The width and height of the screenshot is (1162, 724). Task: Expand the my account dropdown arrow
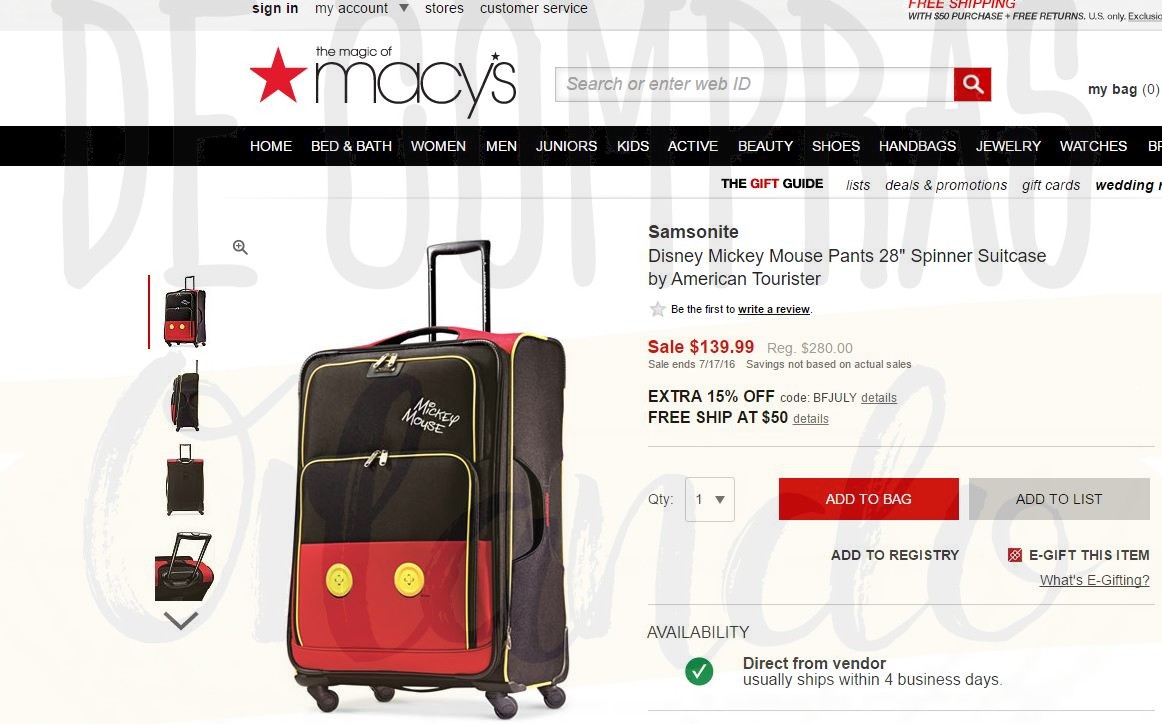[x=404, y=8]
